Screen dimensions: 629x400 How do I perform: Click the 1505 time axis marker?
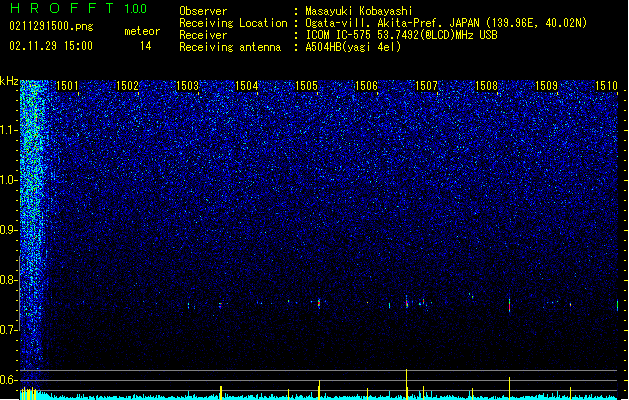pos(306,85)
